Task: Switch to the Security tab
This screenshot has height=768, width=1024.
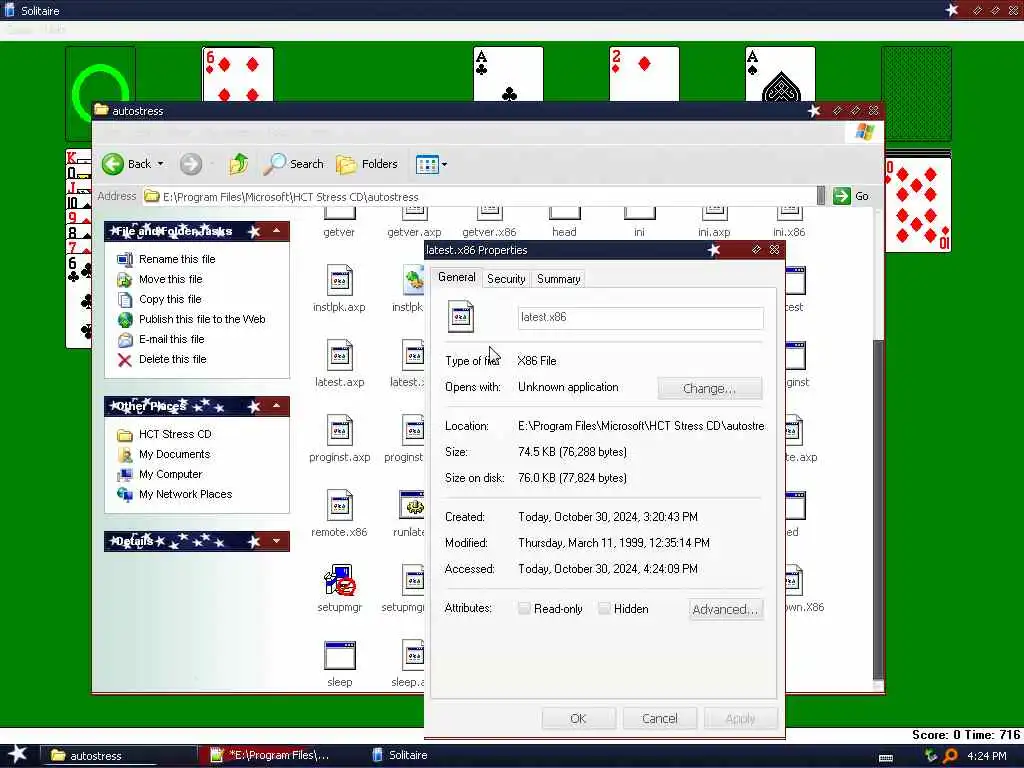Action: click(506, 279)
